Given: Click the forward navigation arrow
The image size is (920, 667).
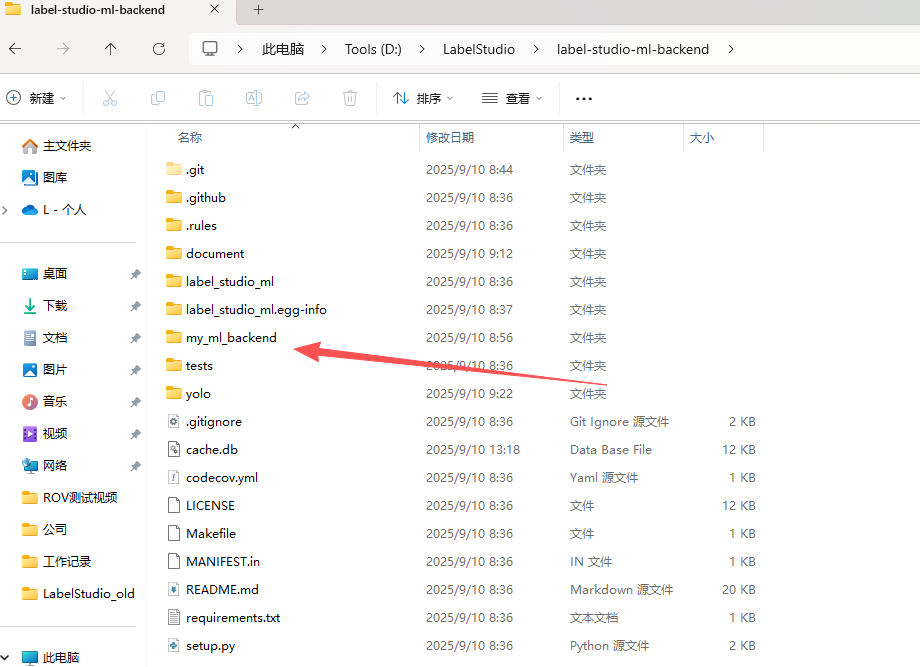Looking at the screenshot, I should (x=63, y=49).
